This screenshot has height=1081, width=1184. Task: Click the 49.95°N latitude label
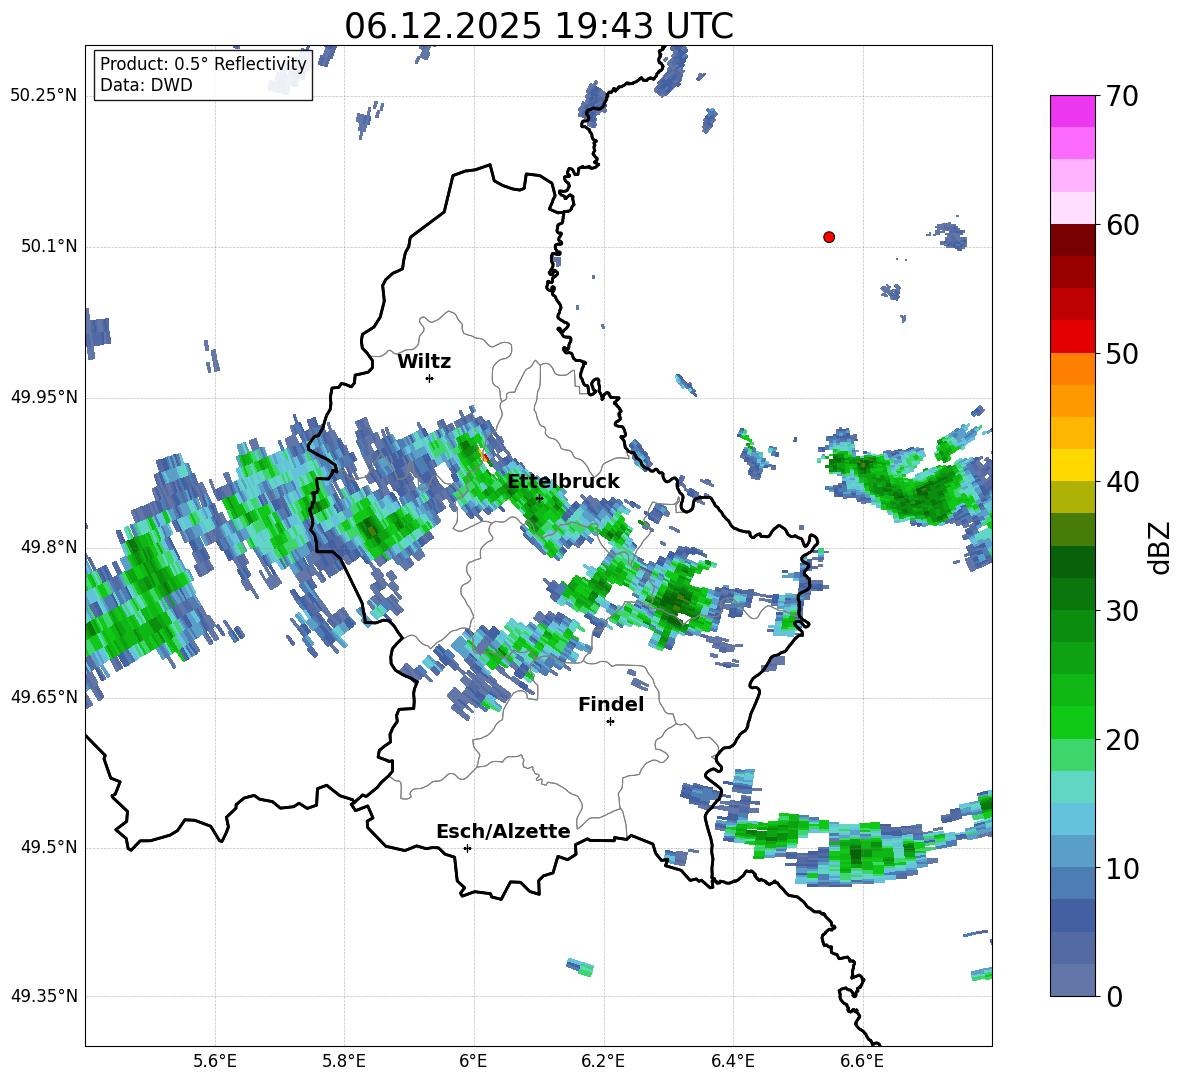pyautogui.click(x=44, y=396)
